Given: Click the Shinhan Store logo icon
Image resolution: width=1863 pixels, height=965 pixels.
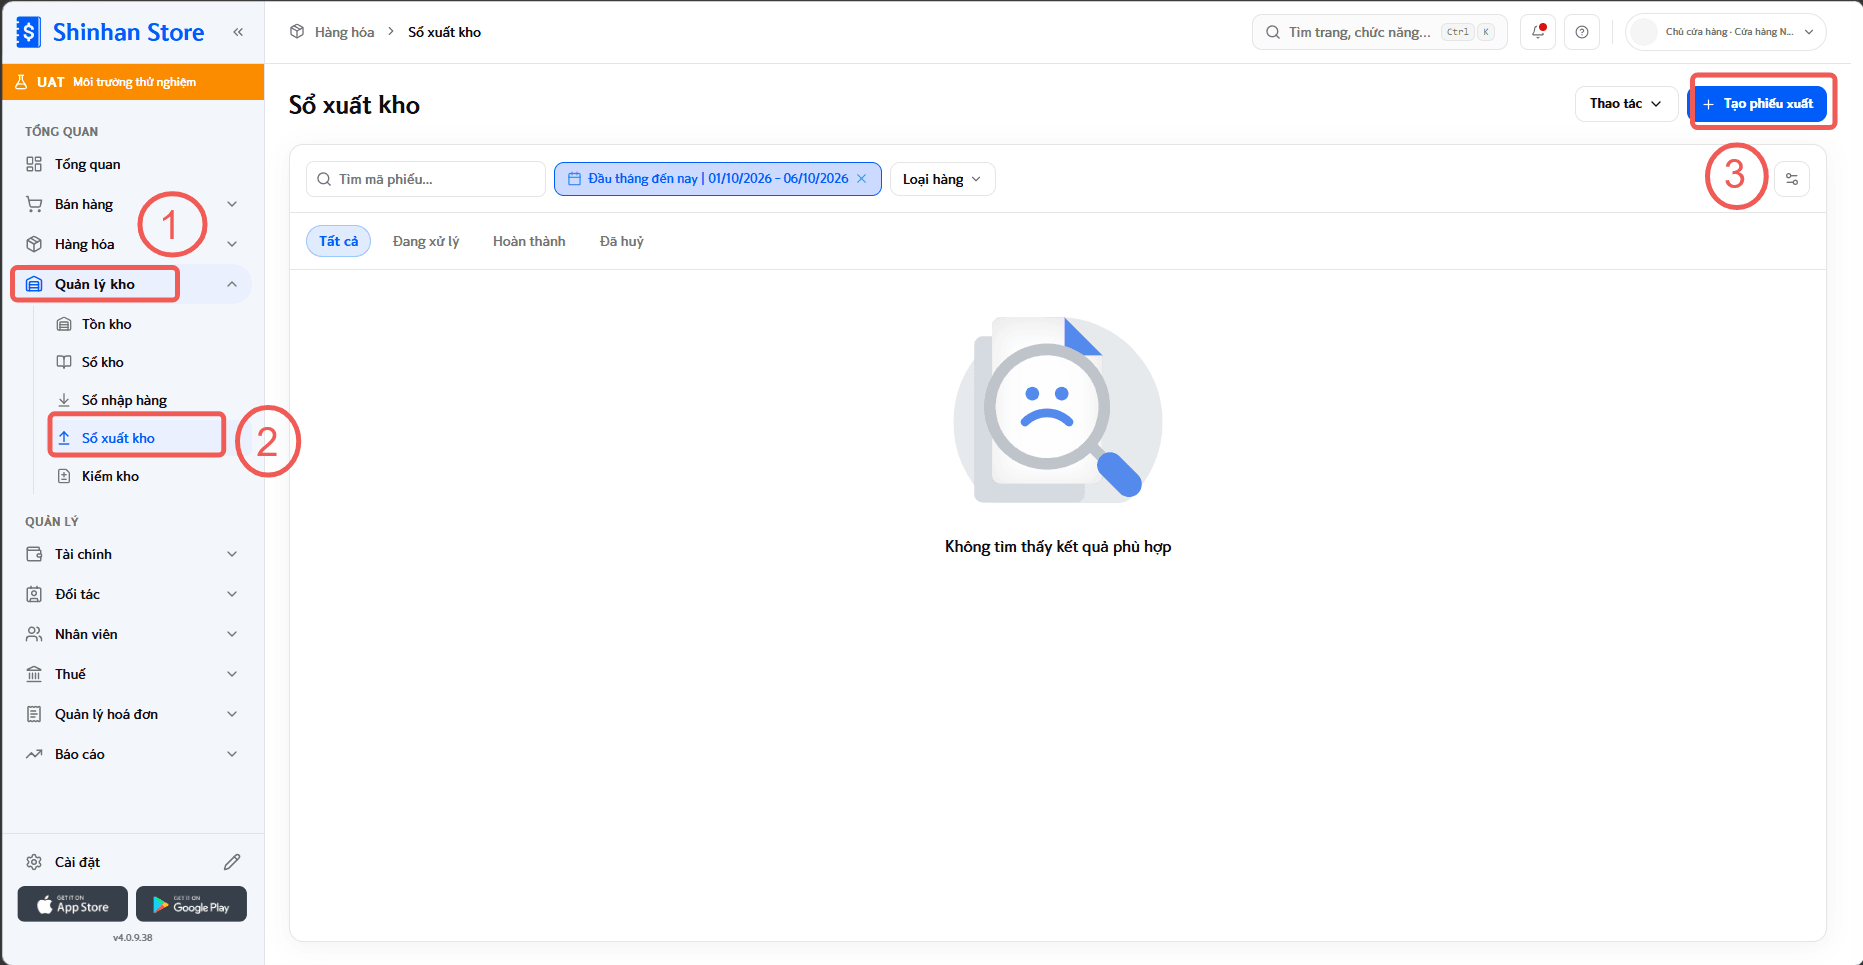Looking at the screenshot, I should pyautogui.click(x=29, y=32).
